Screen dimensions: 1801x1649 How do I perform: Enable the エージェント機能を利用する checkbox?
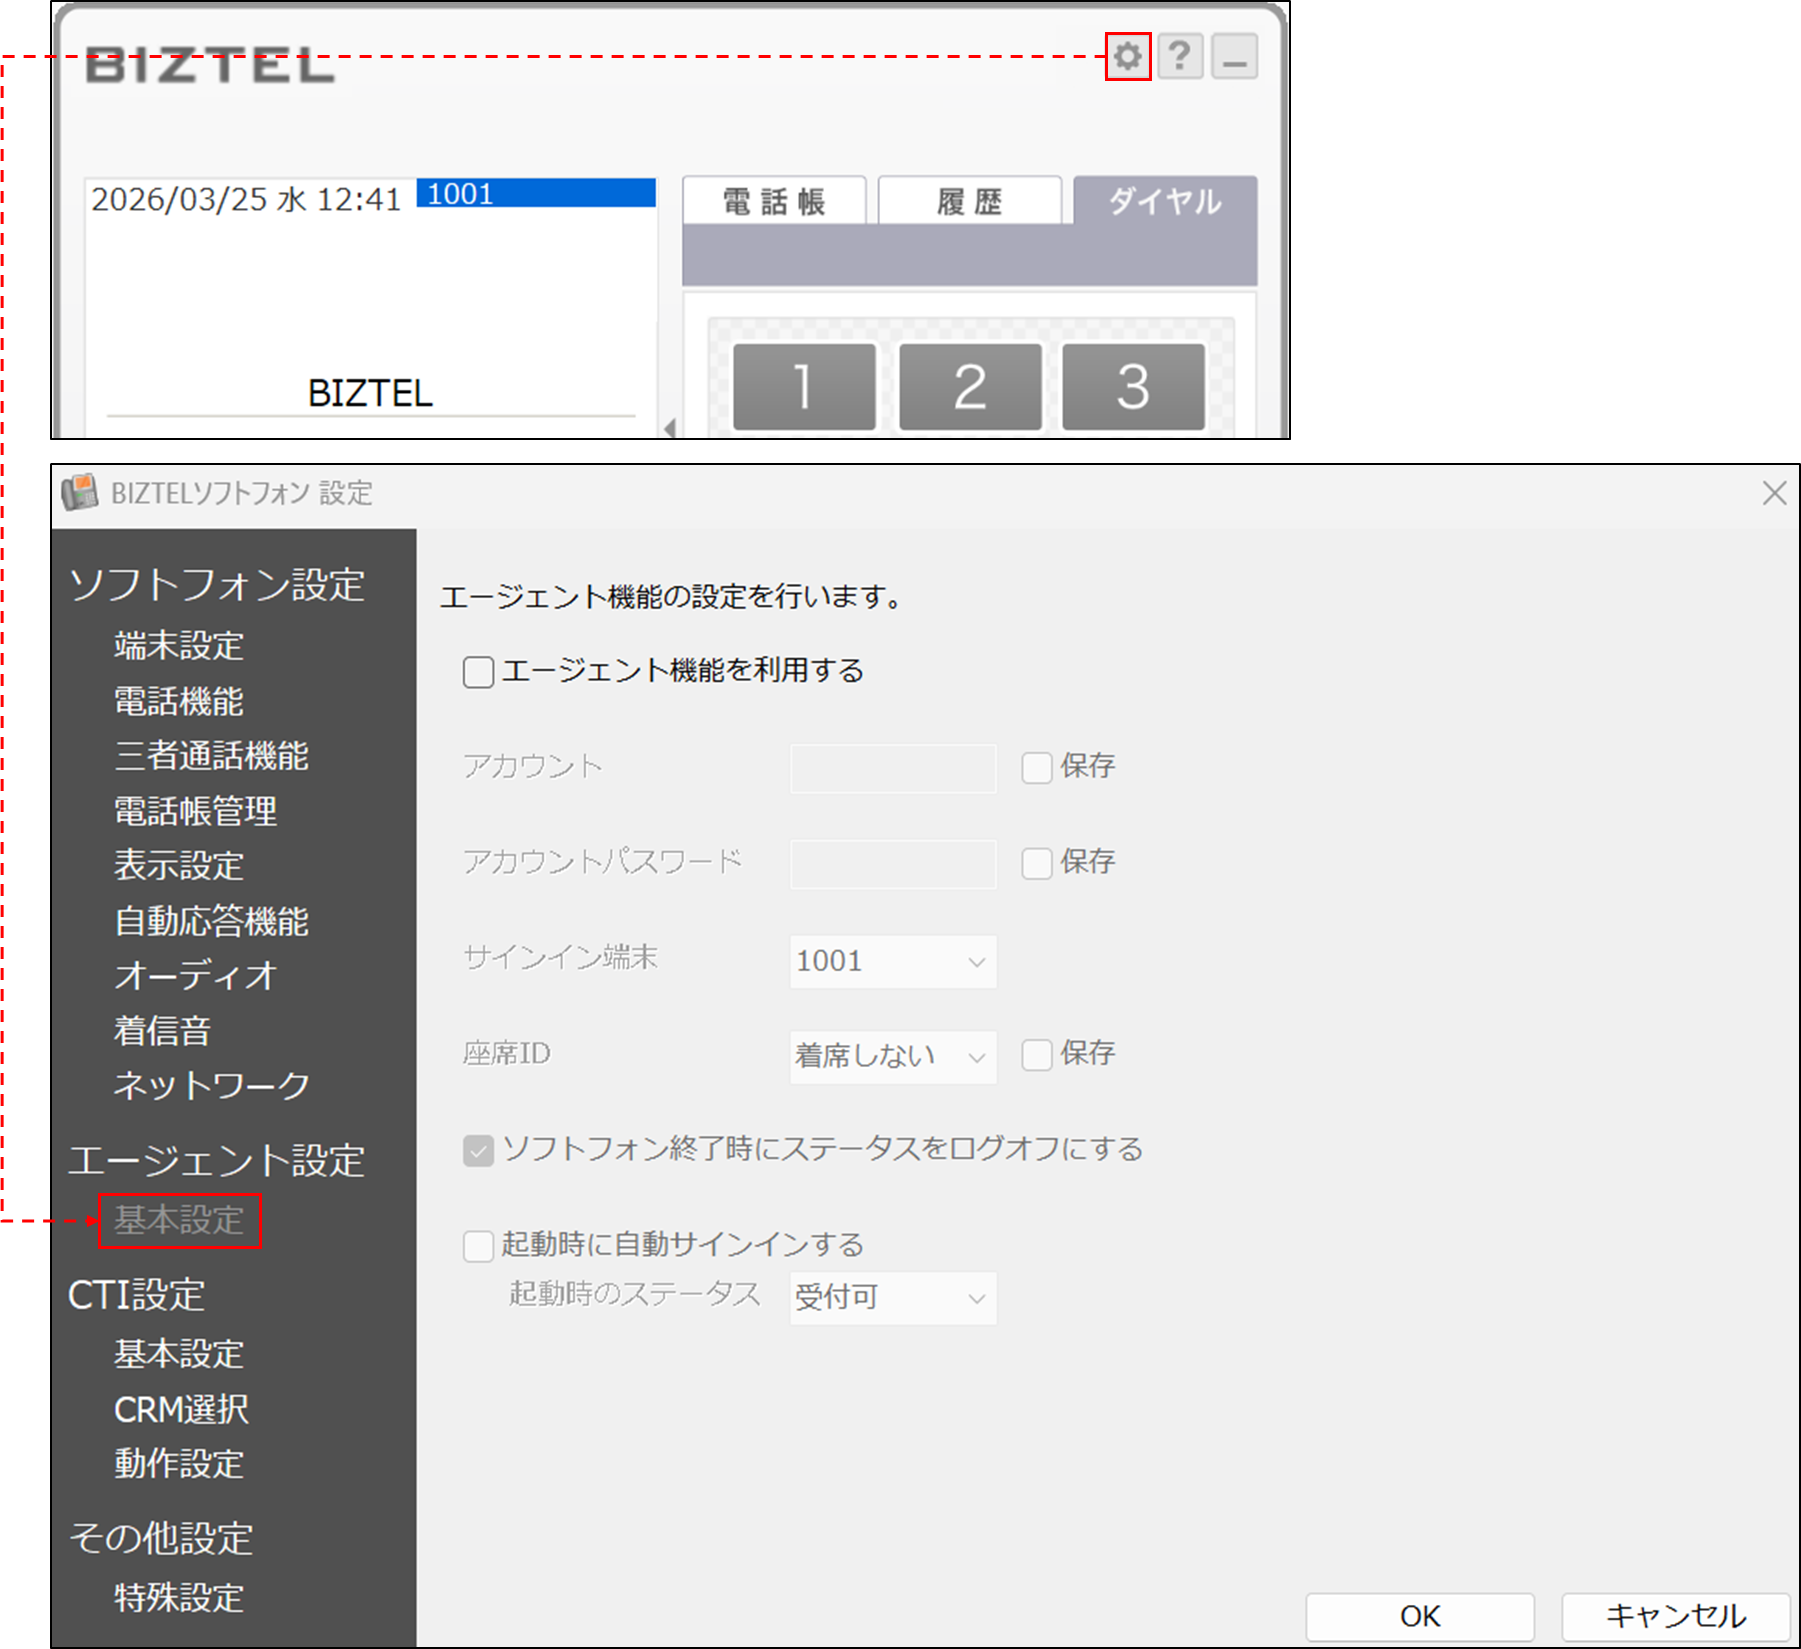click(478, 672)
